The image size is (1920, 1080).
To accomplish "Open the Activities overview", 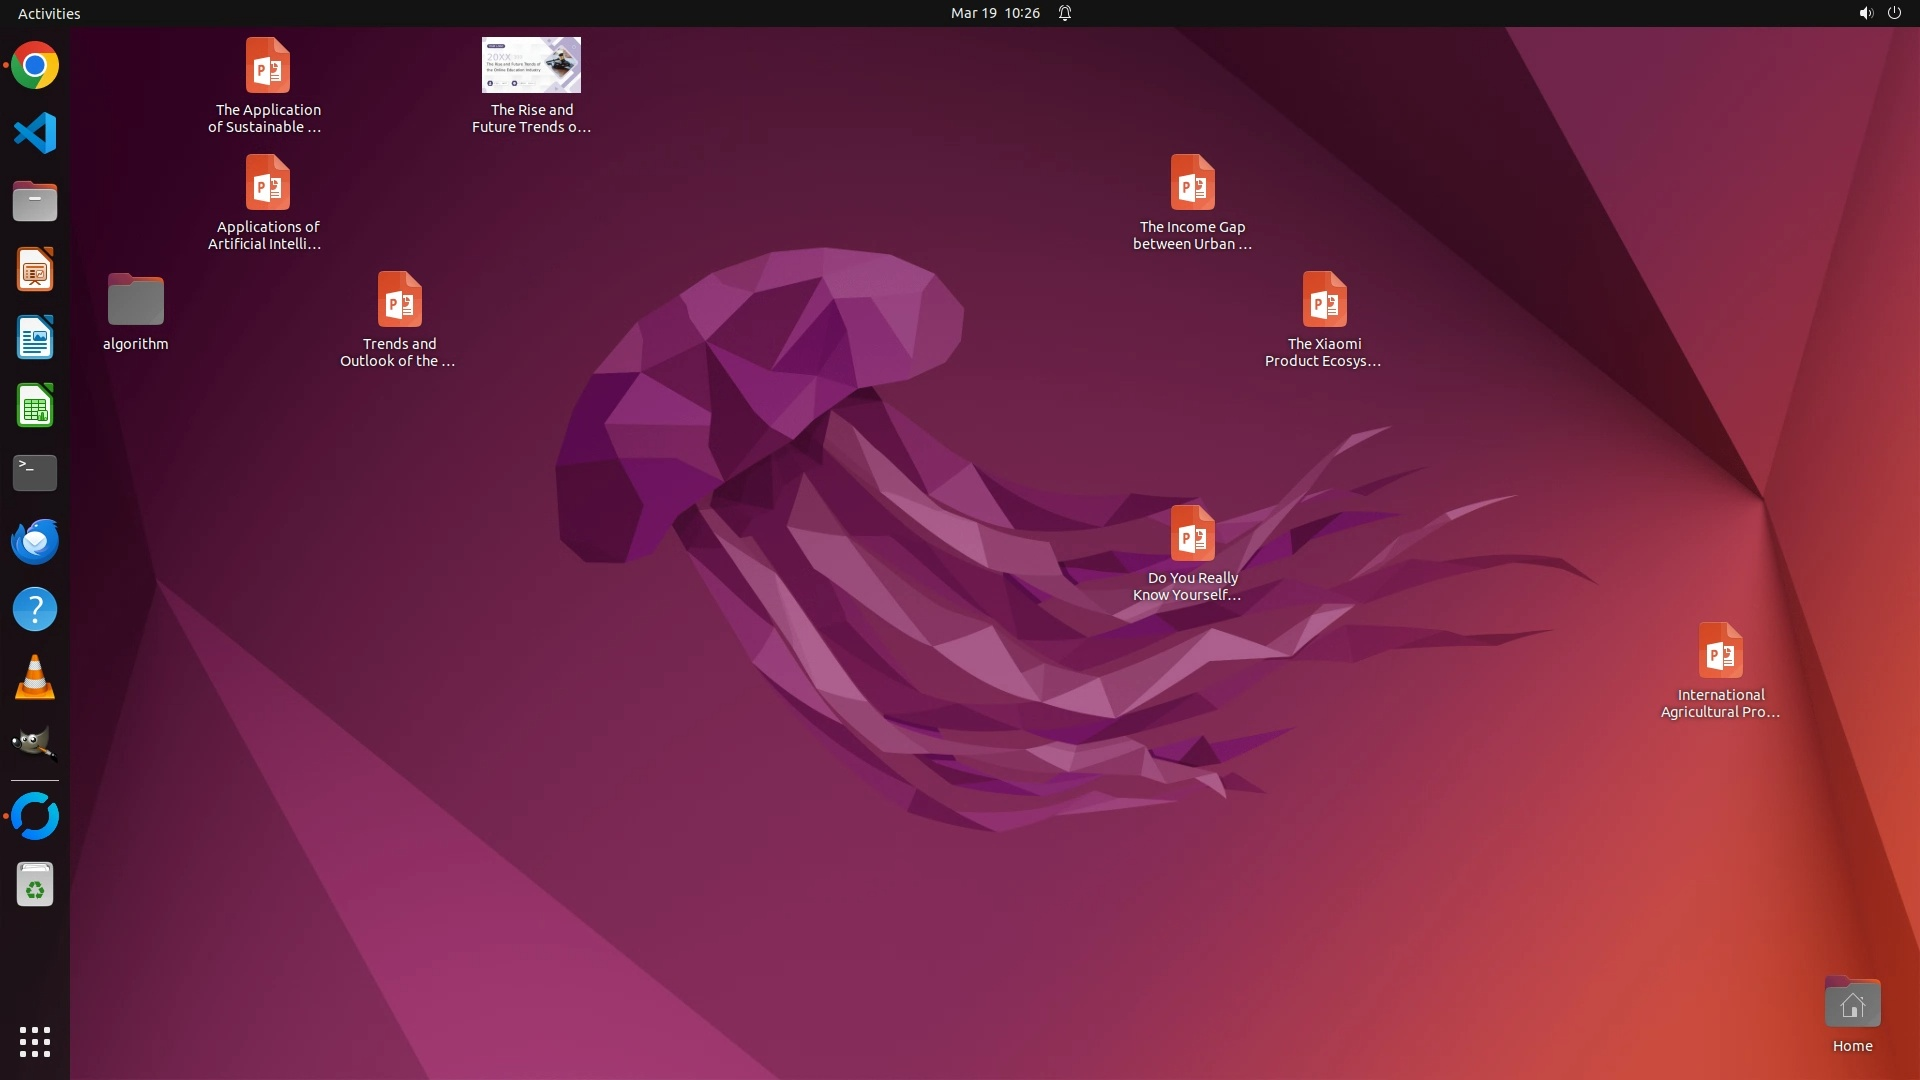I will click(49, 13).
